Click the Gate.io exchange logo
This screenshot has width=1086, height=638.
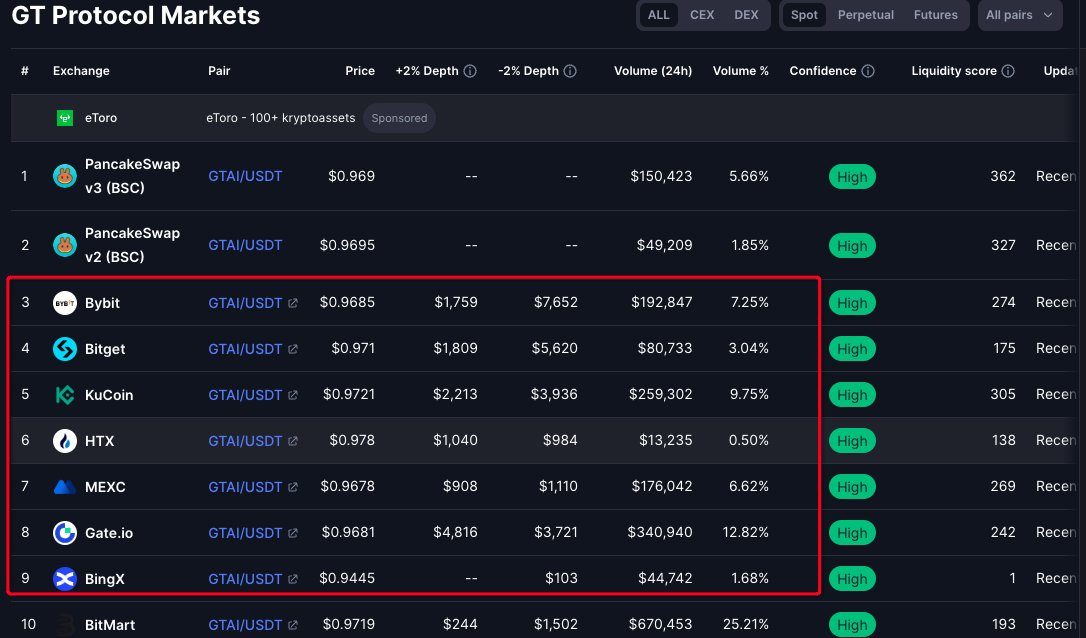(64, 533)
